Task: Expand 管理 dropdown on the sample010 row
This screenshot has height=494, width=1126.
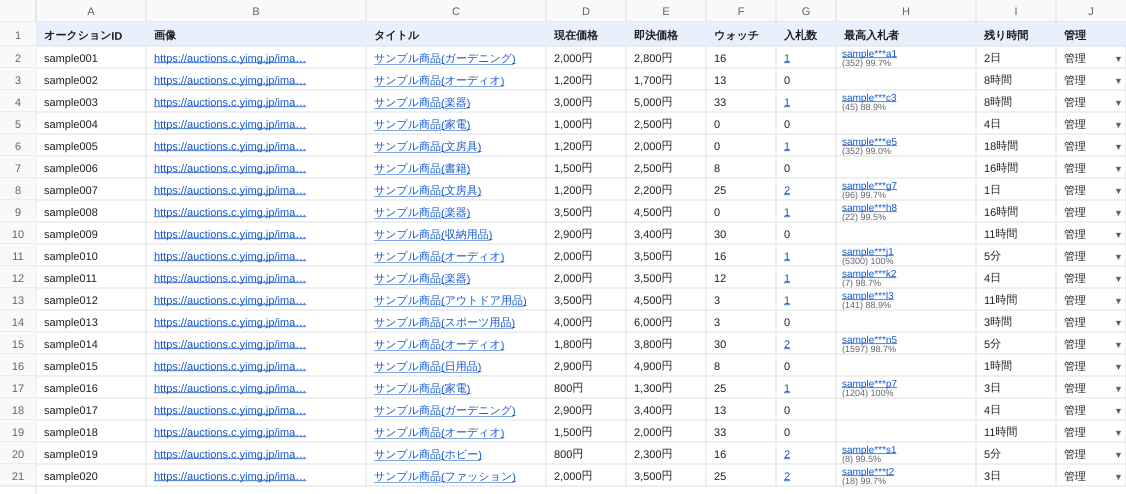Action: [1118, 257]
